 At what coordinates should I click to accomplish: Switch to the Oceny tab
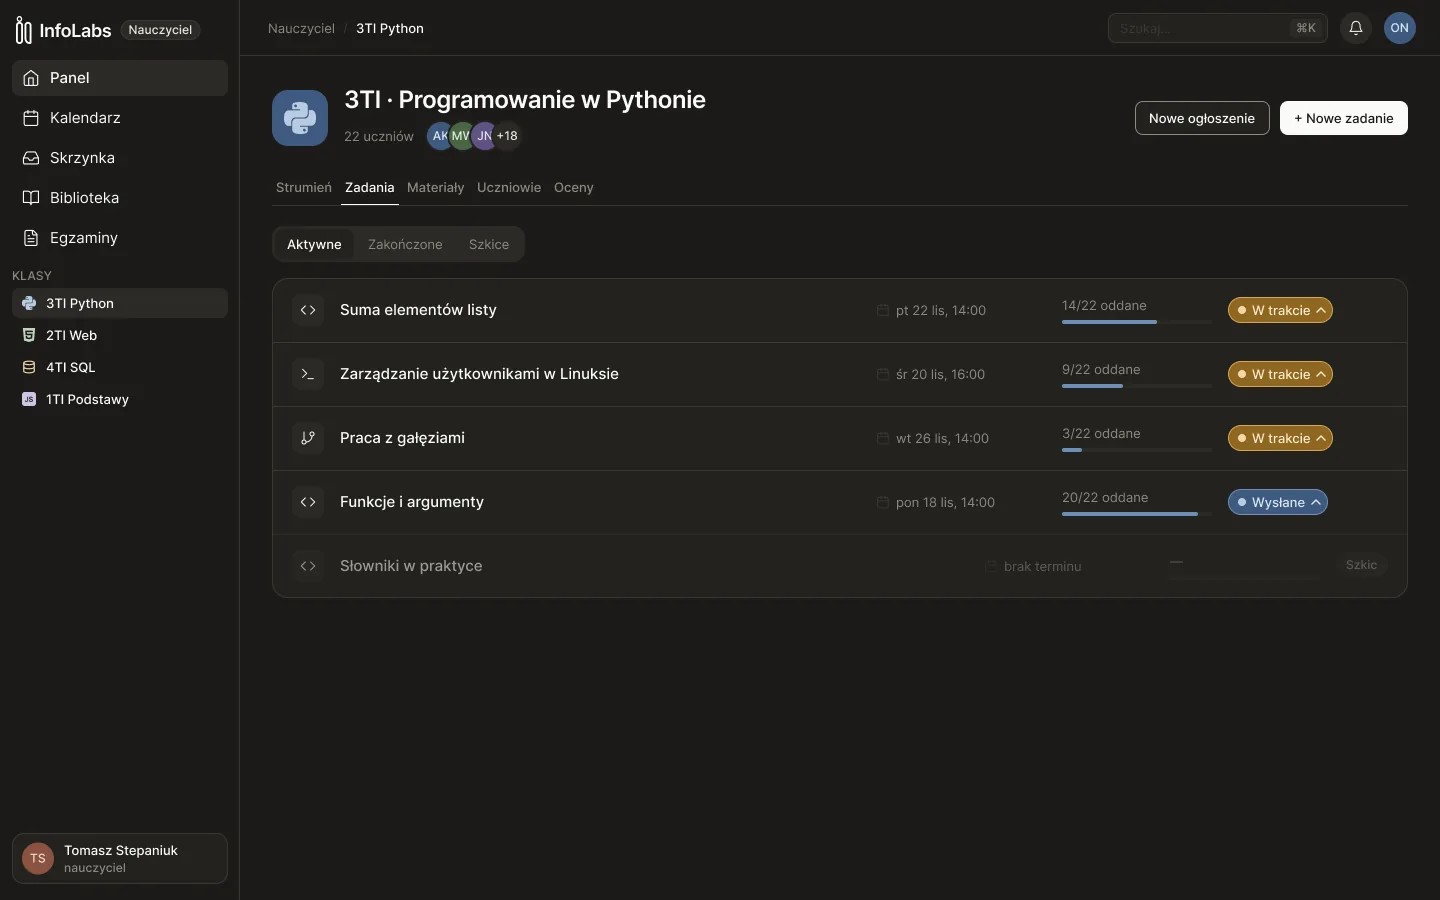point(574,187)
